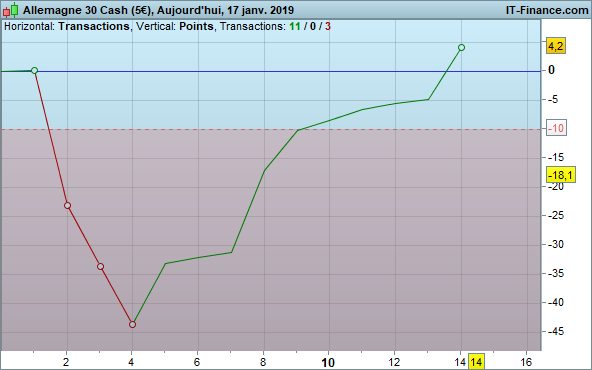Click the candlestick chart icon in the title bar
The height and width of the screenshot is (370, 592).
click(11, 10)
